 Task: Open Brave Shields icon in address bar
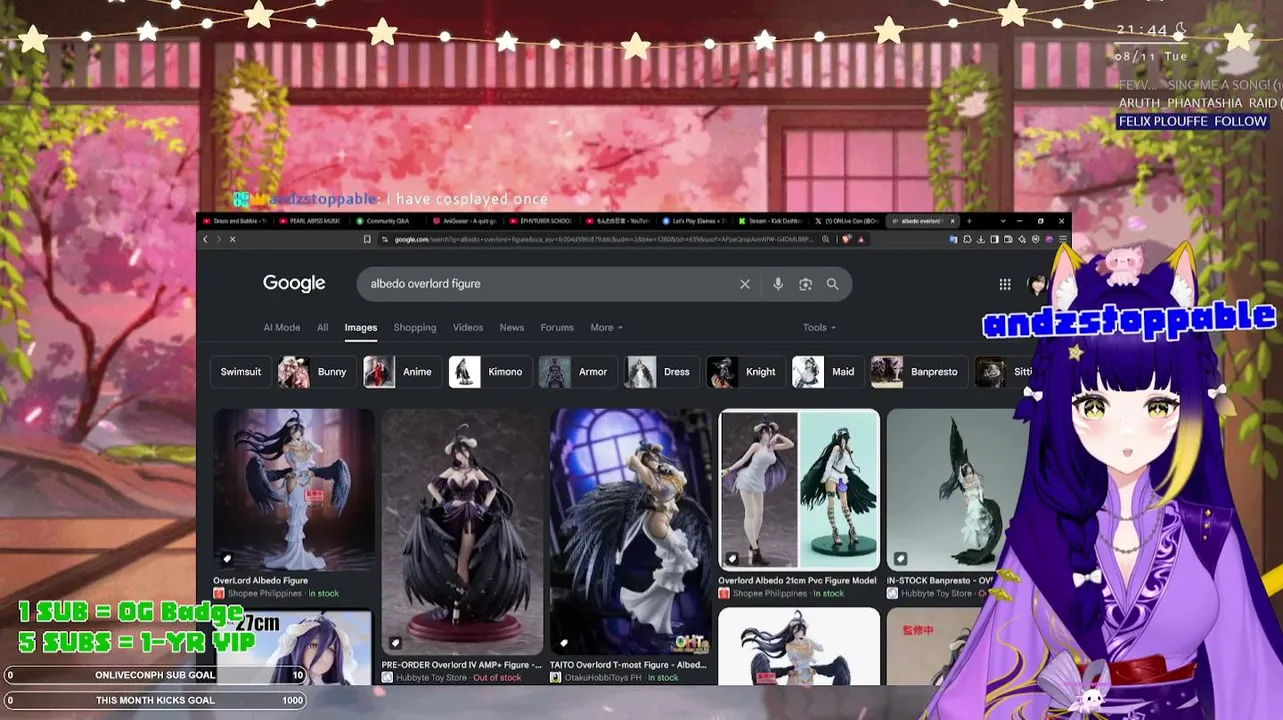coord(847,239)
